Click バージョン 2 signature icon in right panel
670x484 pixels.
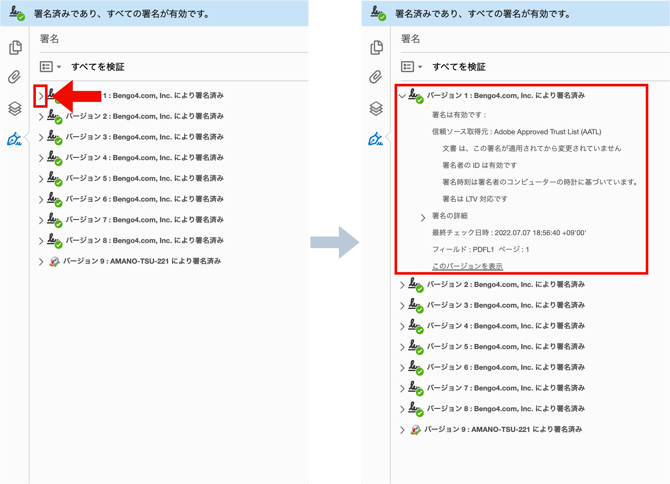tap(416, 285)
